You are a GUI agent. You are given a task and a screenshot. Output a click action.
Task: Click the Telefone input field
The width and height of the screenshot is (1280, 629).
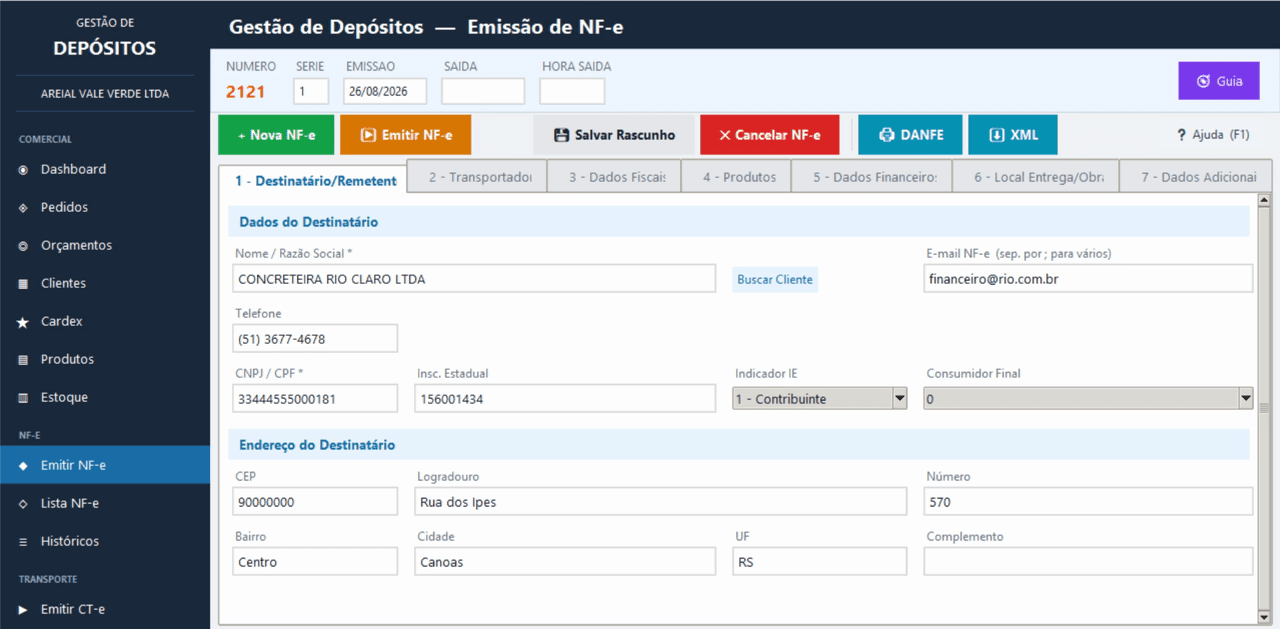315,339
